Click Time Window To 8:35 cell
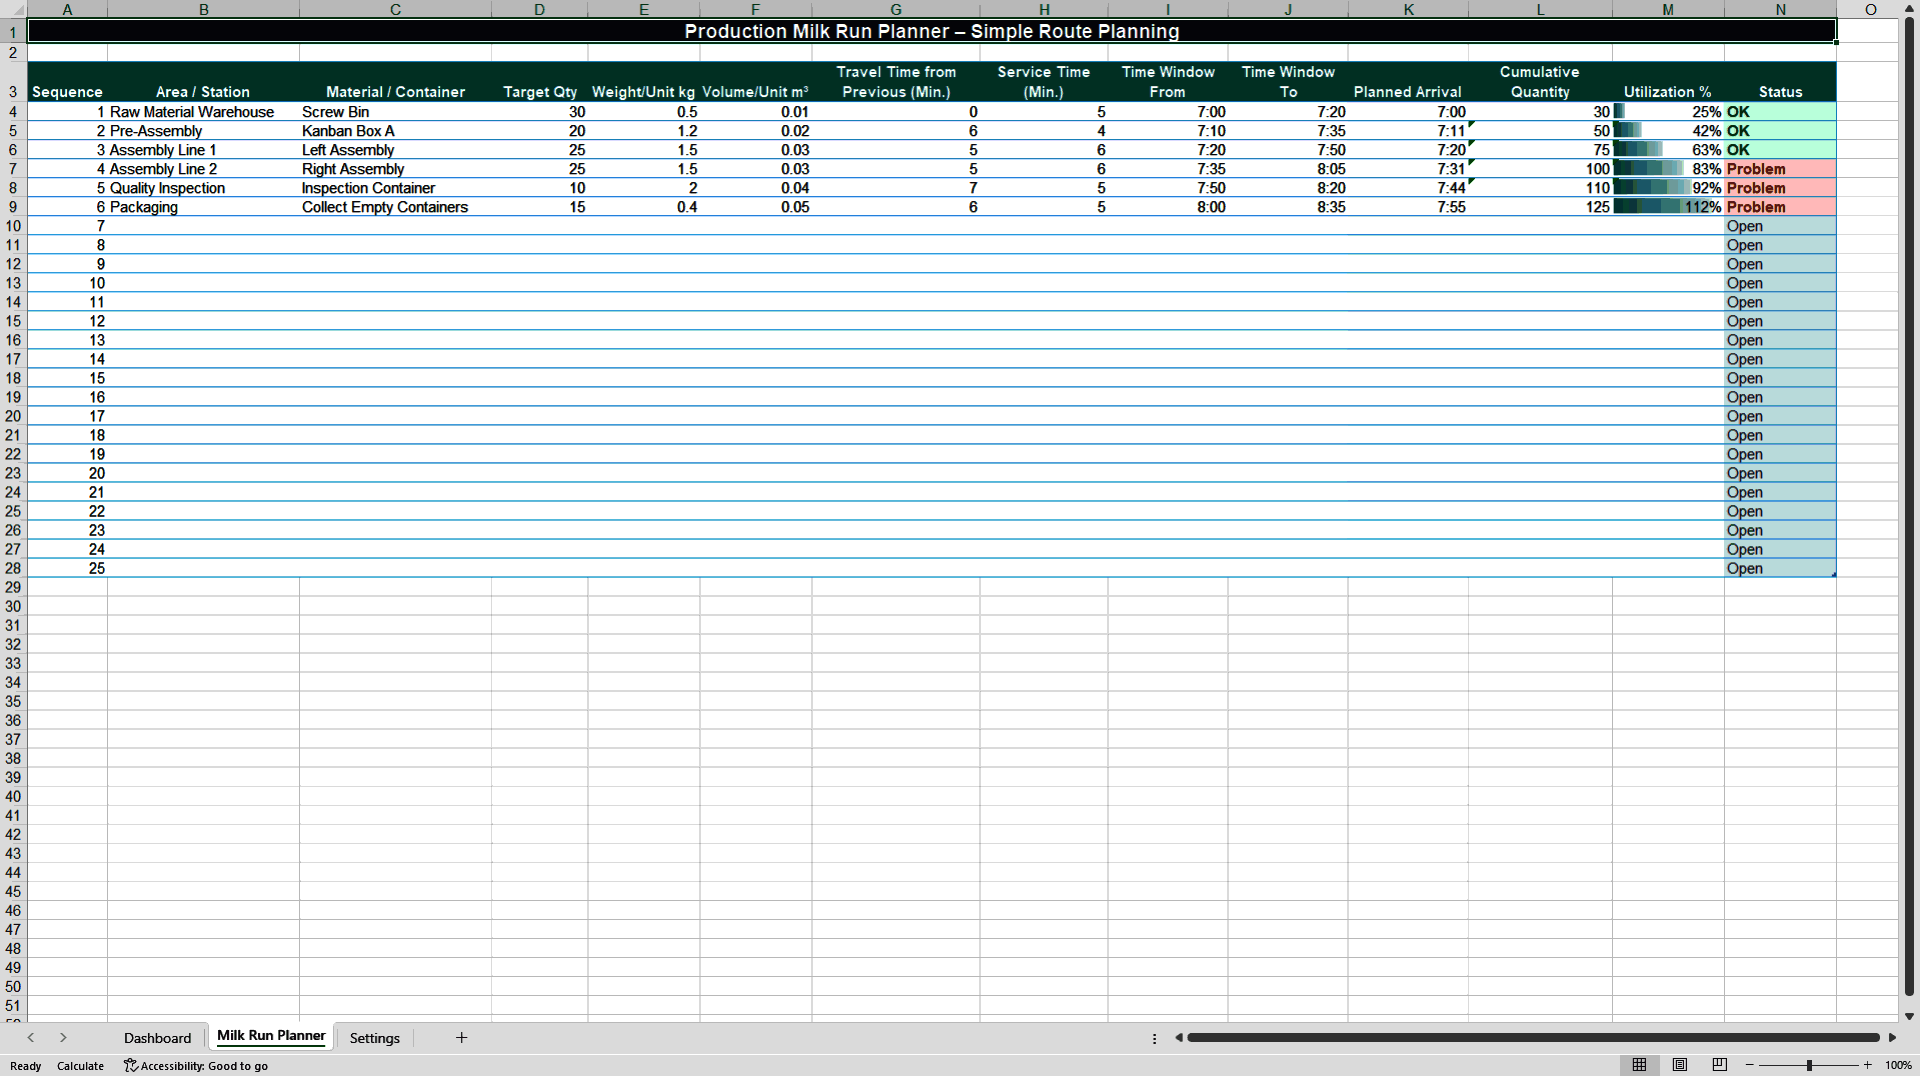 click(x=1288, y=207)
